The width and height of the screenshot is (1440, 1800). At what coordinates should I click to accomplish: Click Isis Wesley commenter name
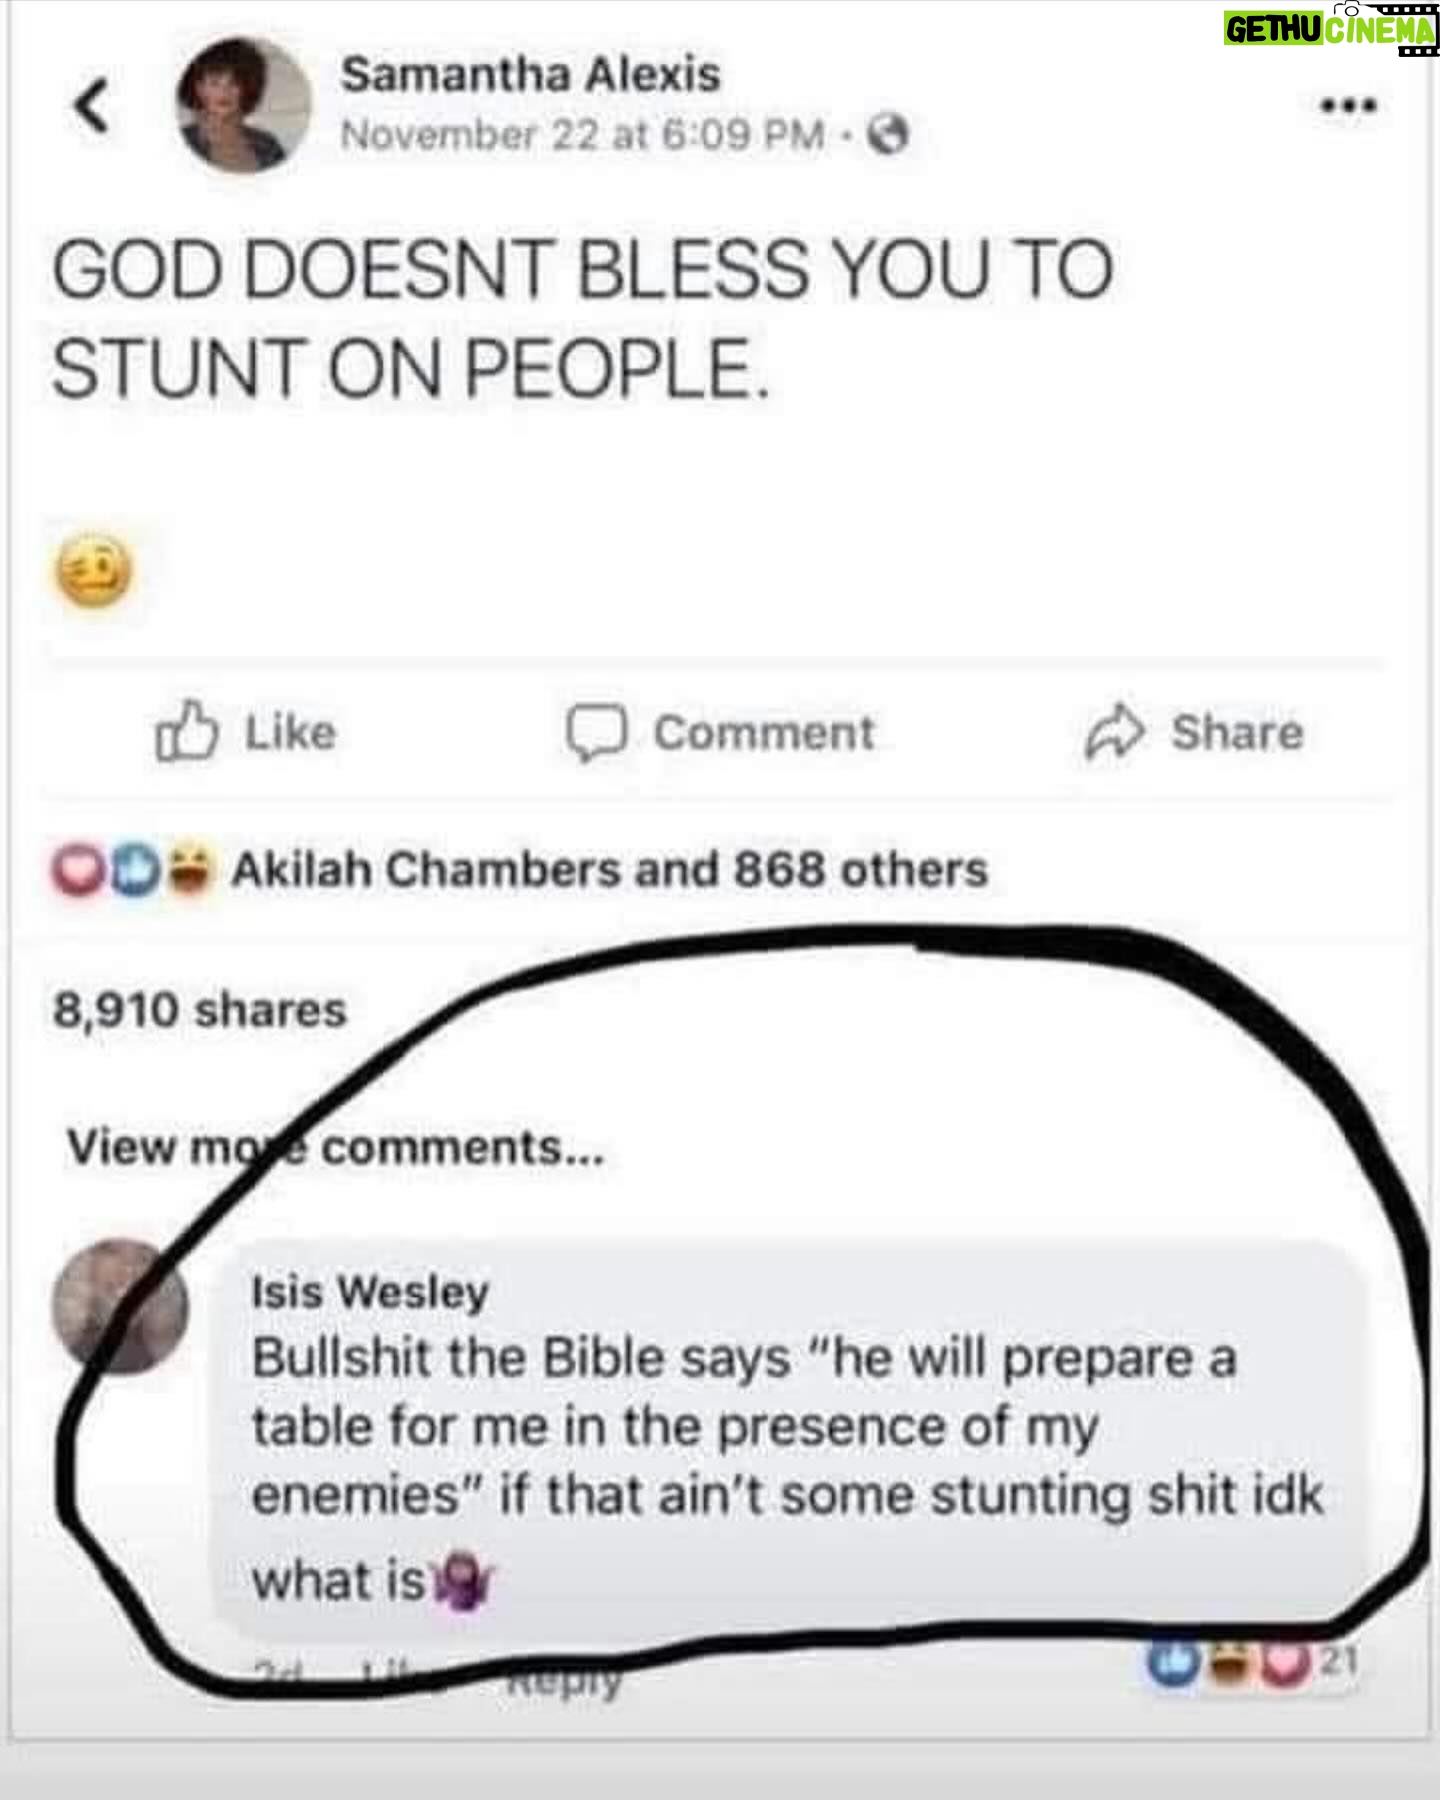(370, 1292)
